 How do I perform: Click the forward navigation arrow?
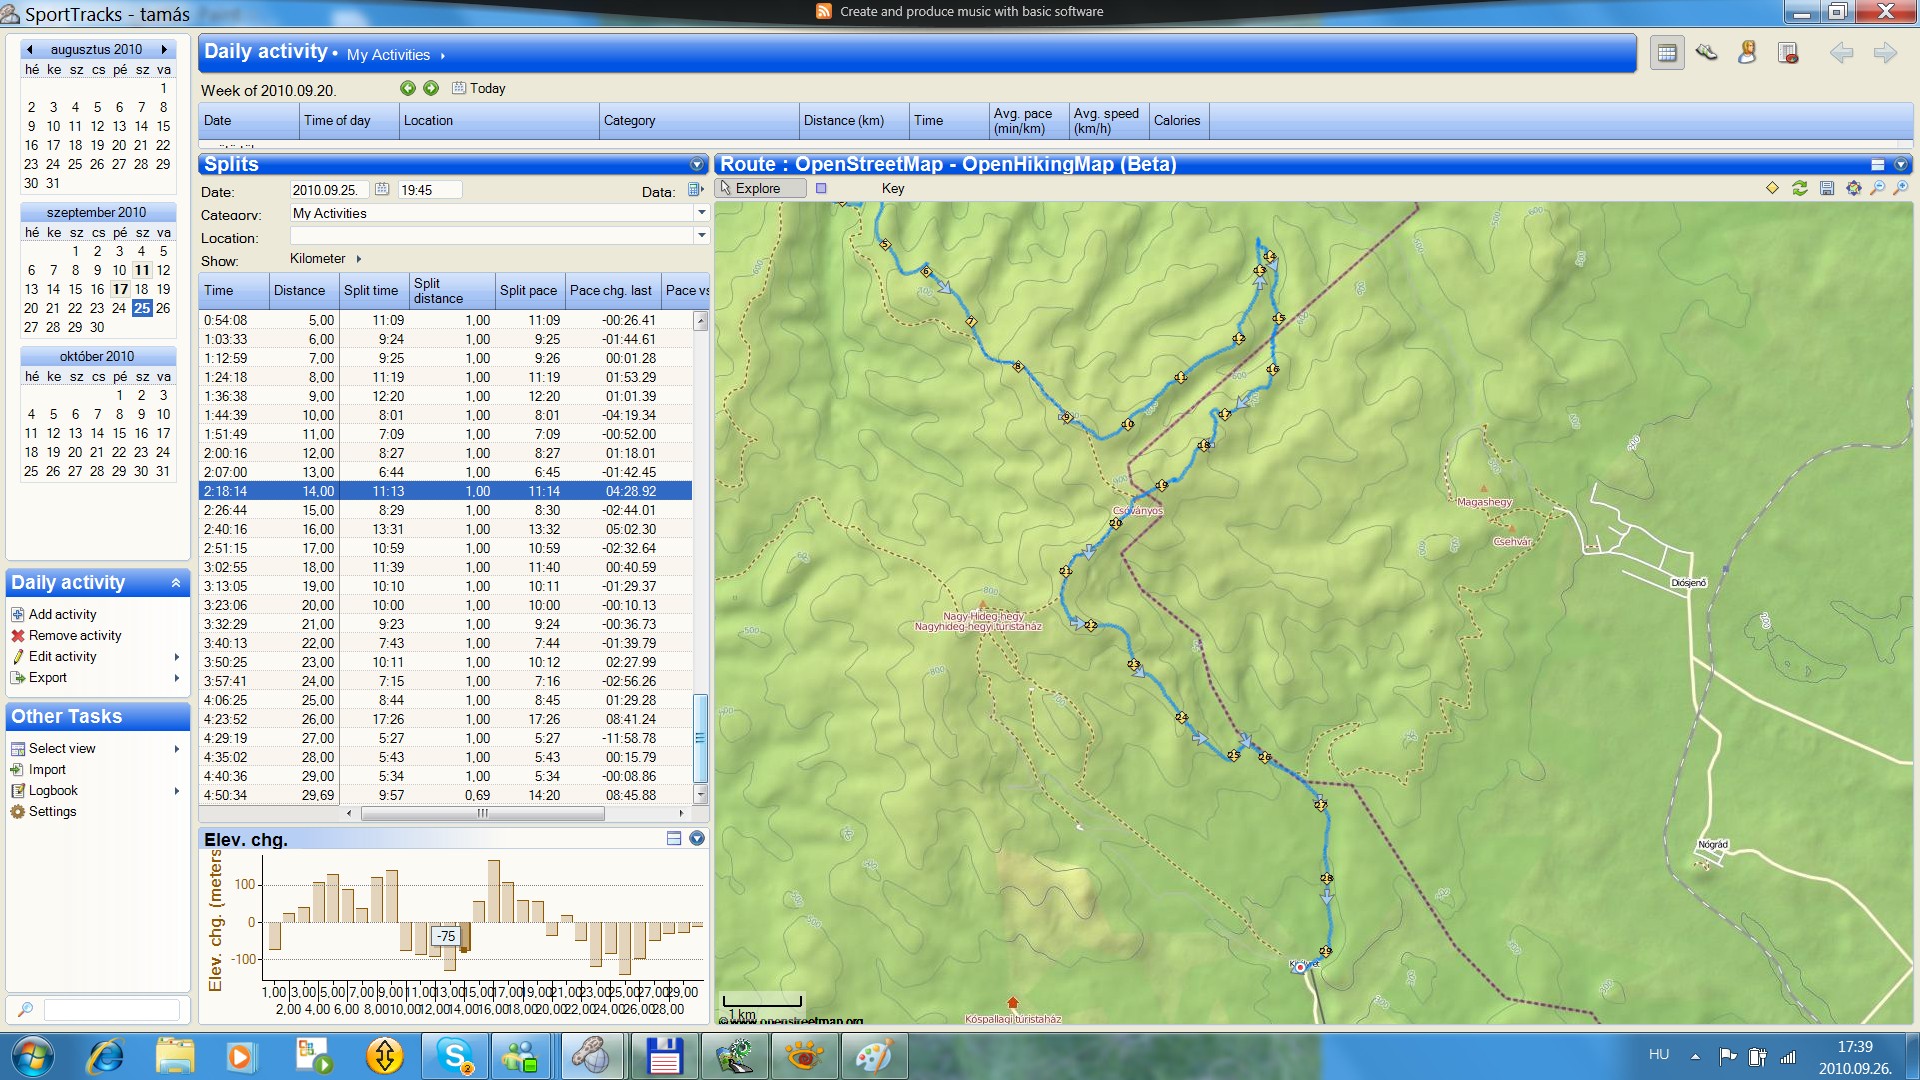[1885, 53]
